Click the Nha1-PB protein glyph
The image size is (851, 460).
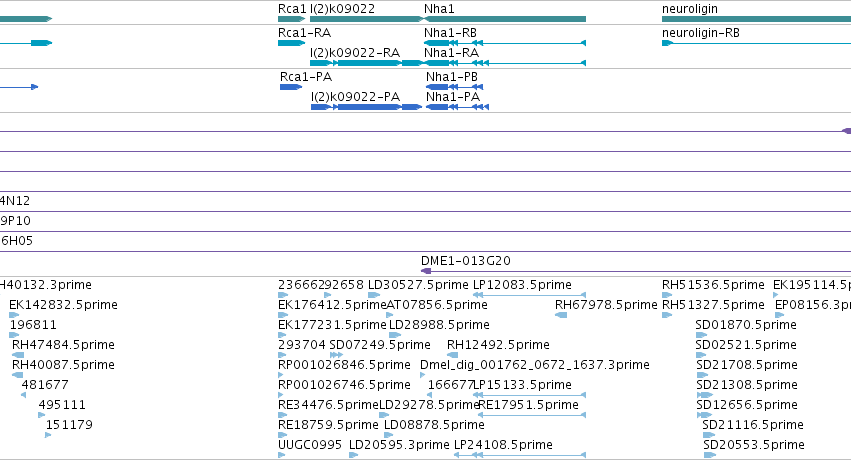pos(454,87)
